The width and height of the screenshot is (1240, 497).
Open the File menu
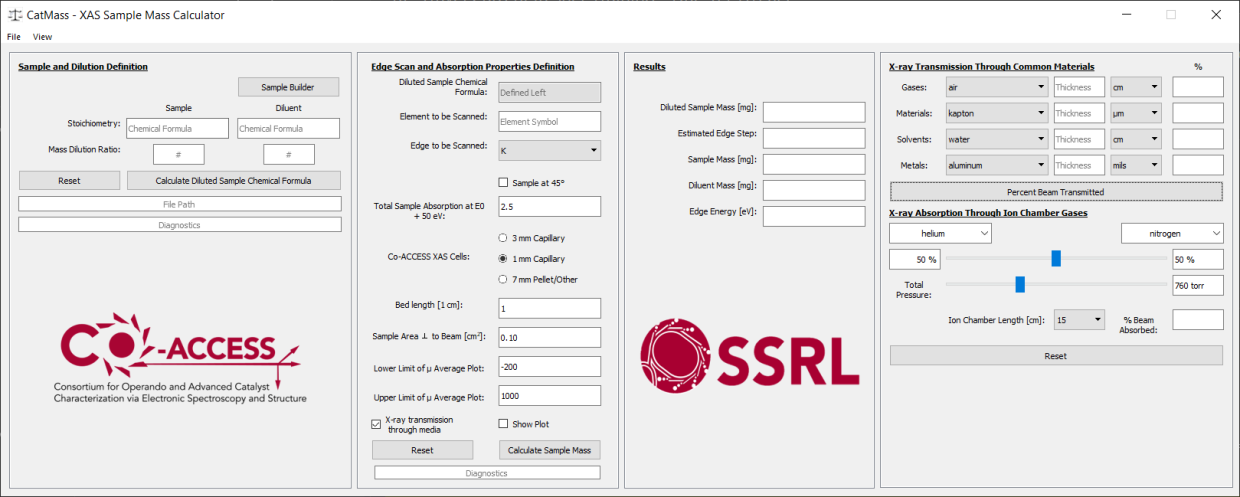click(14, 37)
